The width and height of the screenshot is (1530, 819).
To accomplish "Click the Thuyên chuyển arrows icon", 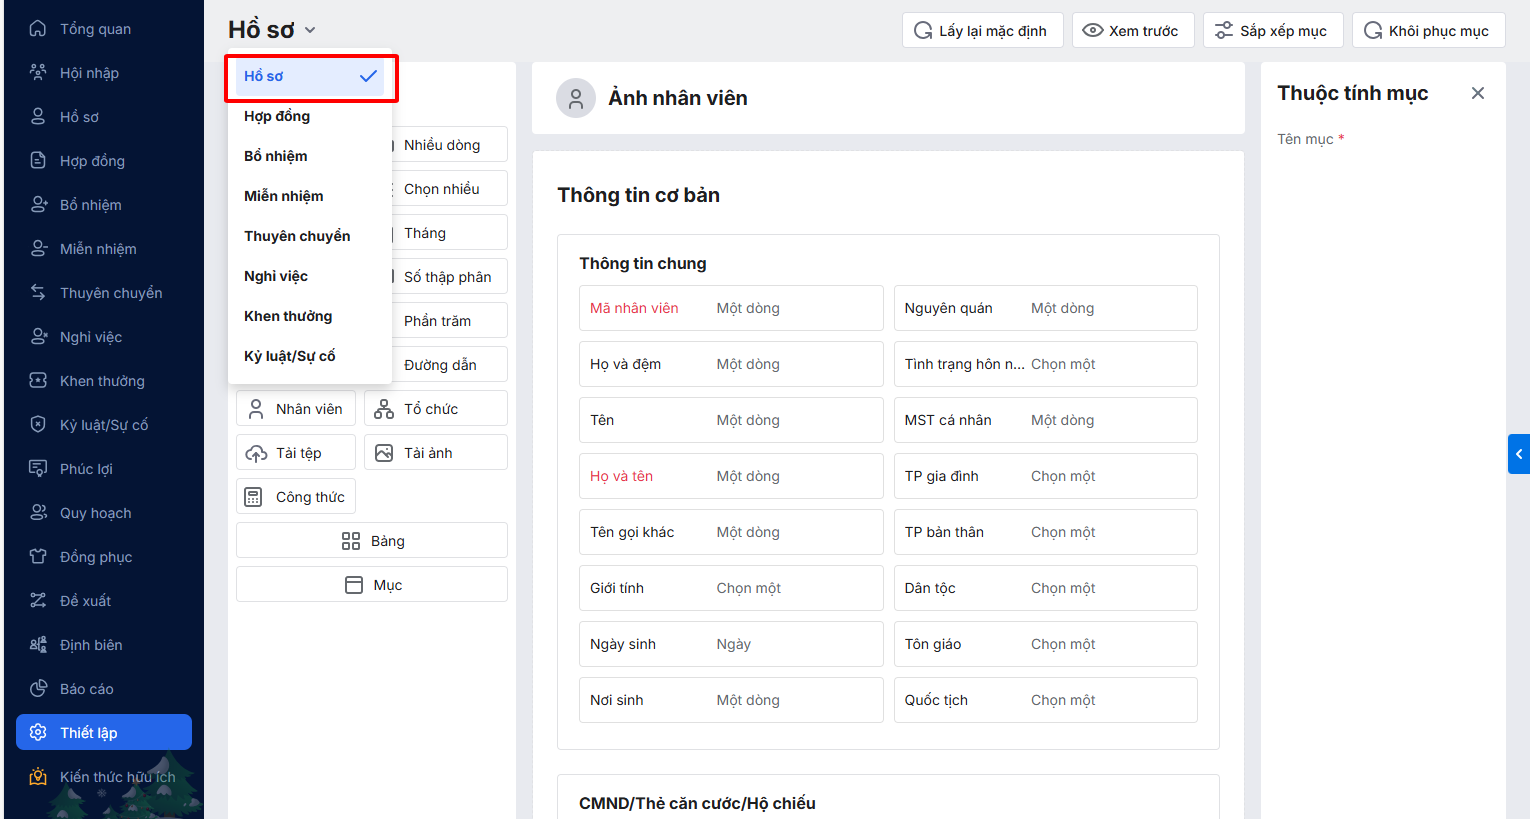I will pyautogui.click(x=38, y=293).
